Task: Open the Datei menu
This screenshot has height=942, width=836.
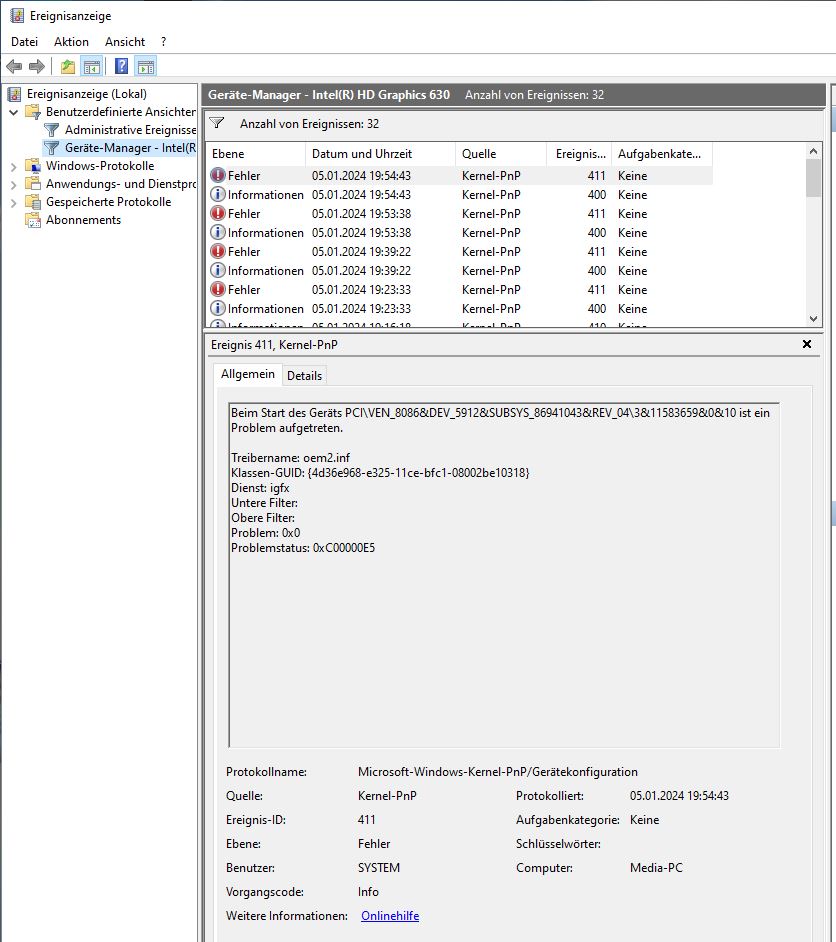Action: point(25,41)
